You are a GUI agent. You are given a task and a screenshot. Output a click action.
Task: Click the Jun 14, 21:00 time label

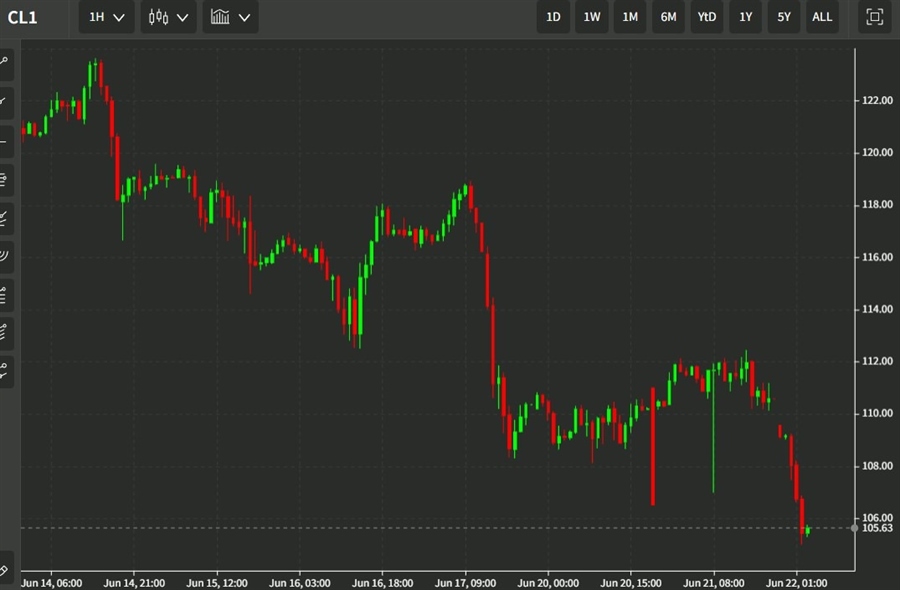[134, 583]
